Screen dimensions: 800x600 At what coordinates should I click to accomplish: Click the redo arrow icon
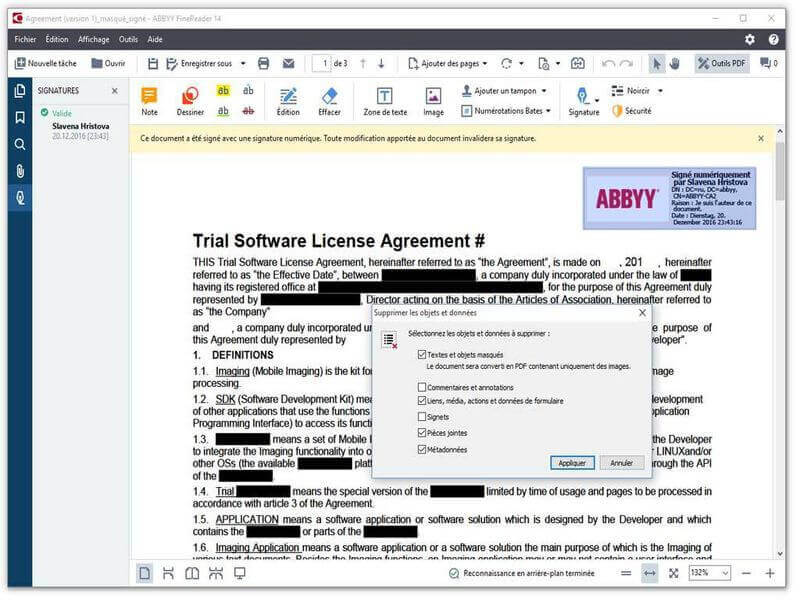click(627, 63)
